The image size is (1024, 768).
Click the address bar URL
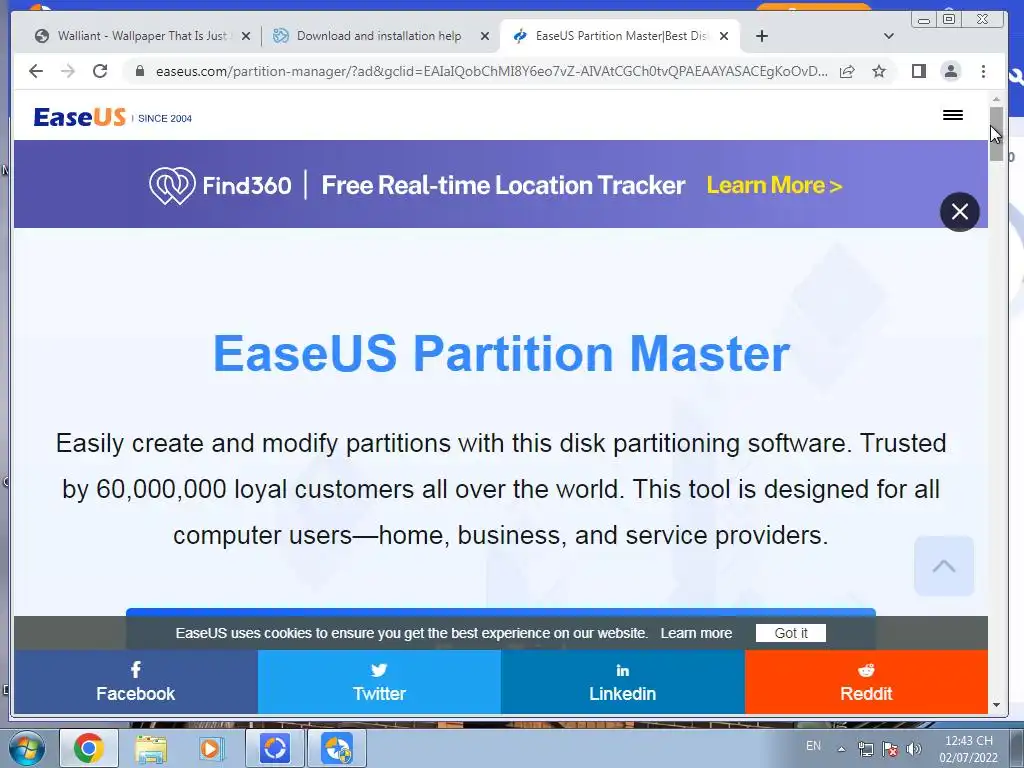[x=491, y=71]
